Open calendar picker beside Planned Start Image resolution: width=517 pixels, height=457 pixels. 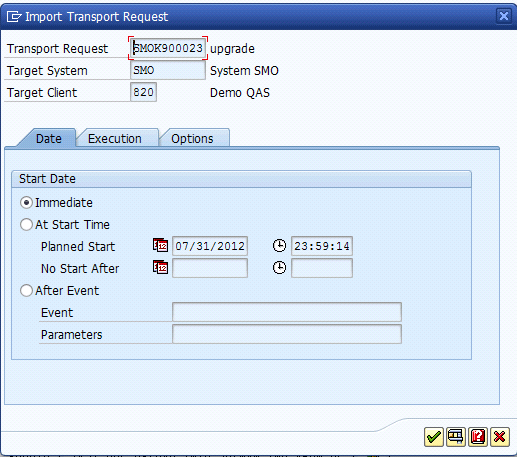tap(160, 246)
